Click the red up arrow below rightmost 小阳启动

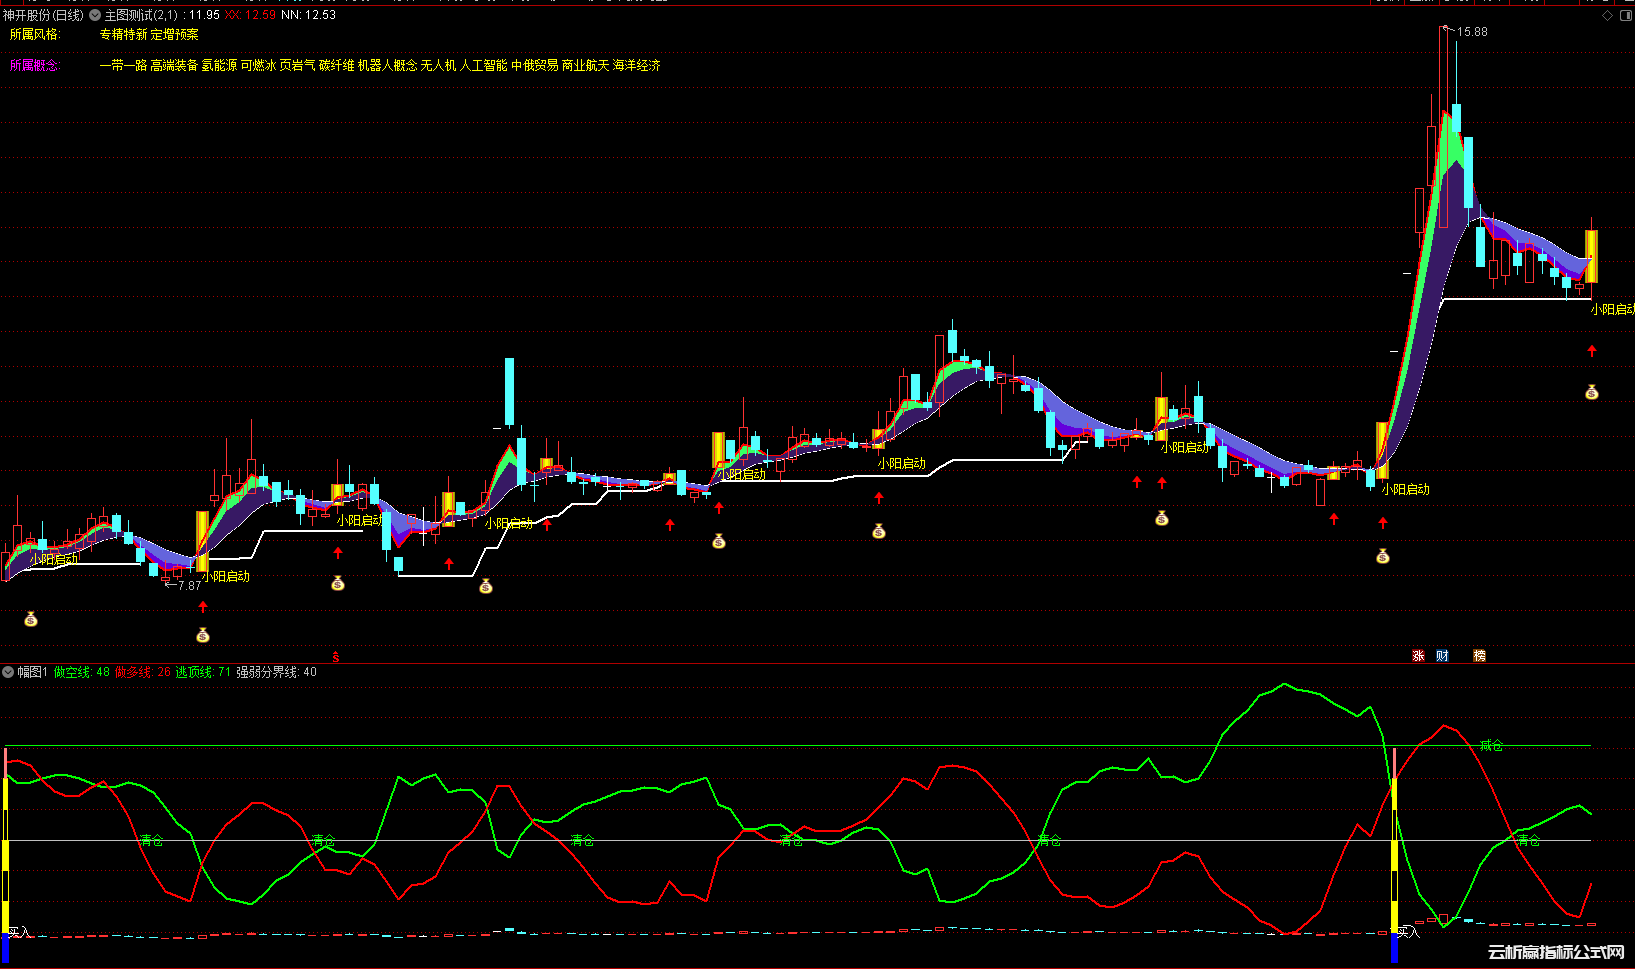tap(1592, 351)
